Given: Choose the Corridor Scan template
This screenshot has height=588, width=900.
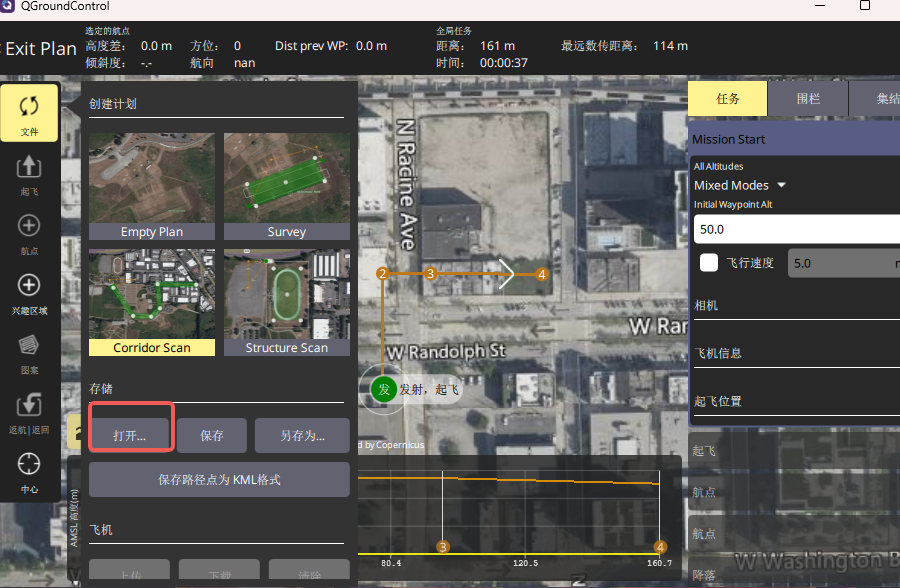Looking at the screenshot, I should pyautogui.click(x=152, y=302).
